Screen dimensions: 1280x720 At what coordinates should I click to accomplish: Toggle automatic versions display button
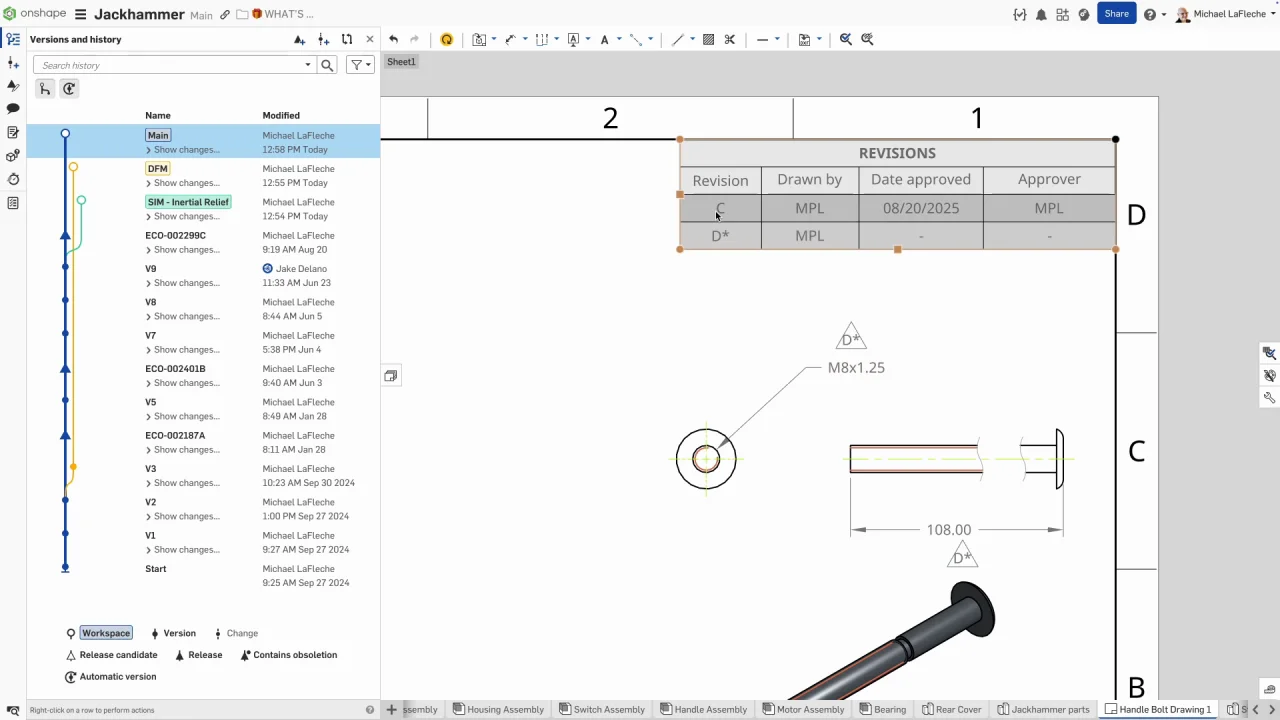pos(69,89)
